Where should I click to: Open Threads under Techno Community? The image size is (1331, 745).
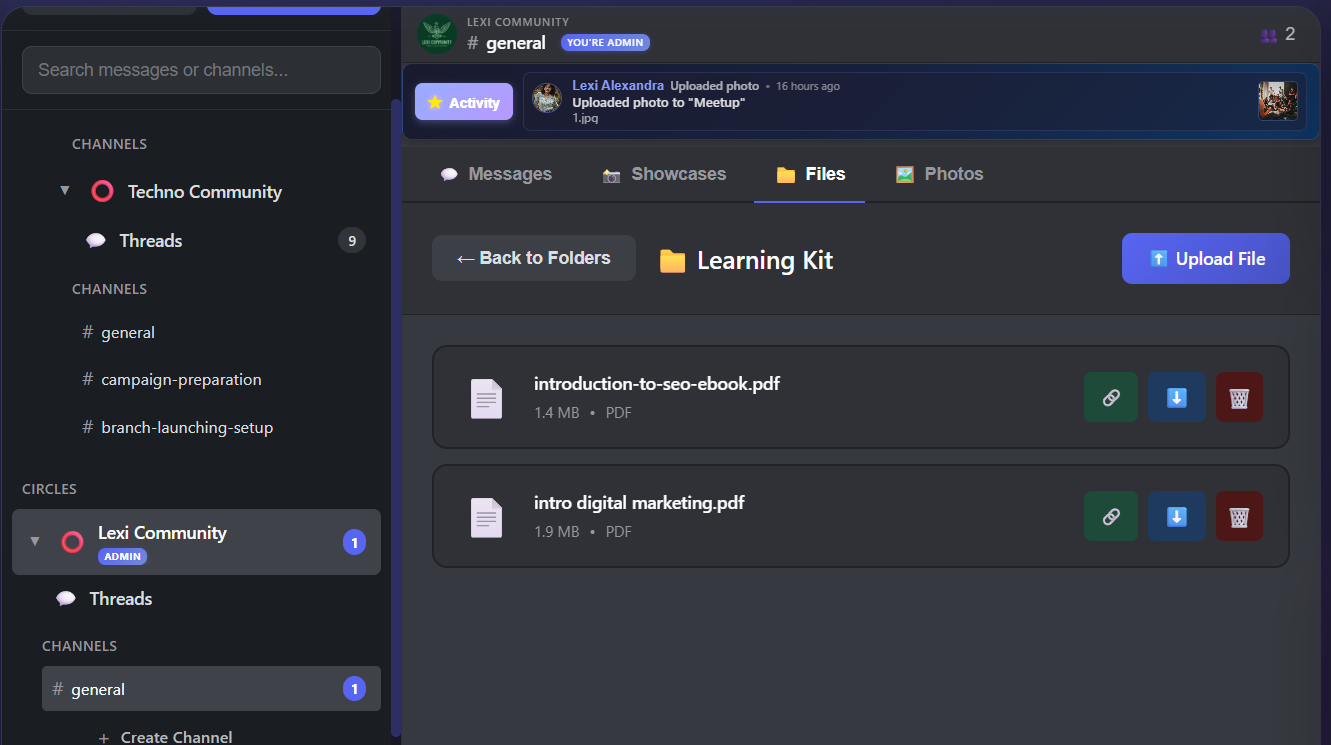pos(150,240)
